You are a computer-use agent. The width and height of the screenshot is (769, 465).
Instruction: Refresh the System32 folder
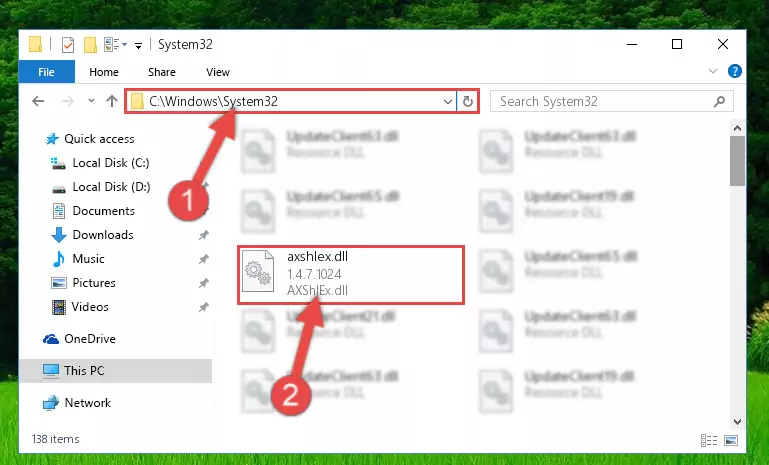468,102
